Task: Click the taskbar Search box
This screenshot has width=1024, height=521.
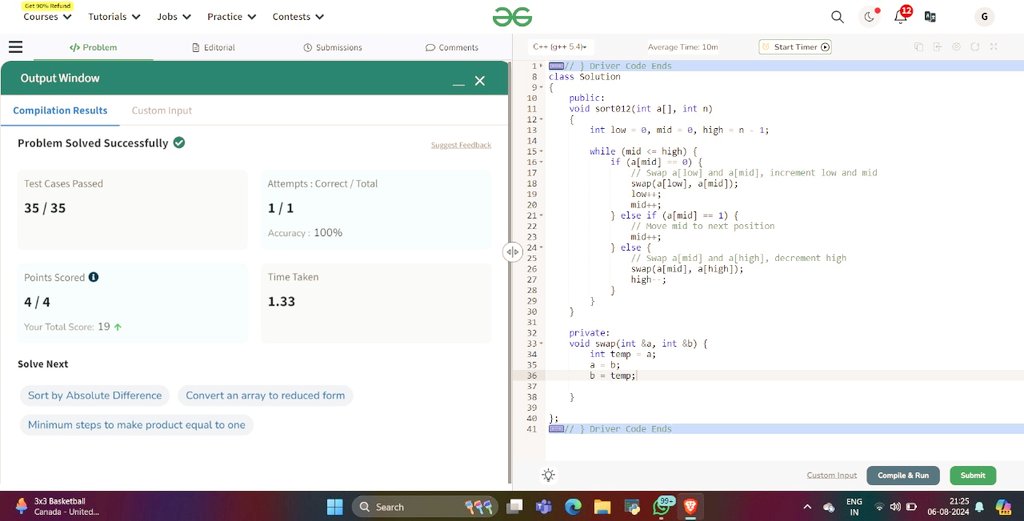Action: (x=424, y=507)
